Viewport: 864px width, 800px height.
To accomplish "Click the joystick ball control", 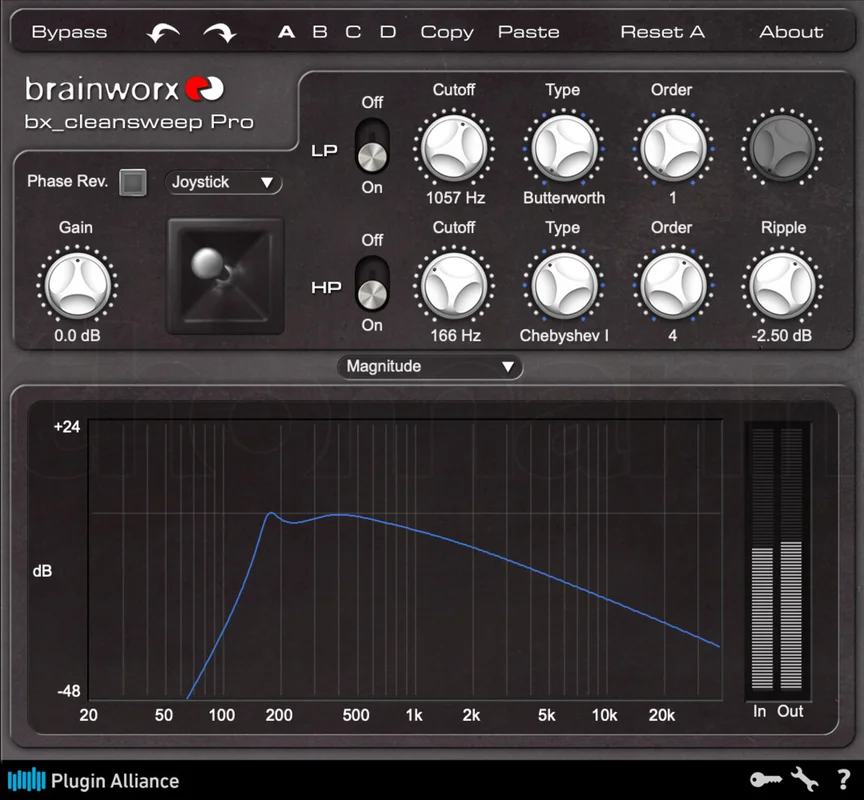I will pos(207,263).
